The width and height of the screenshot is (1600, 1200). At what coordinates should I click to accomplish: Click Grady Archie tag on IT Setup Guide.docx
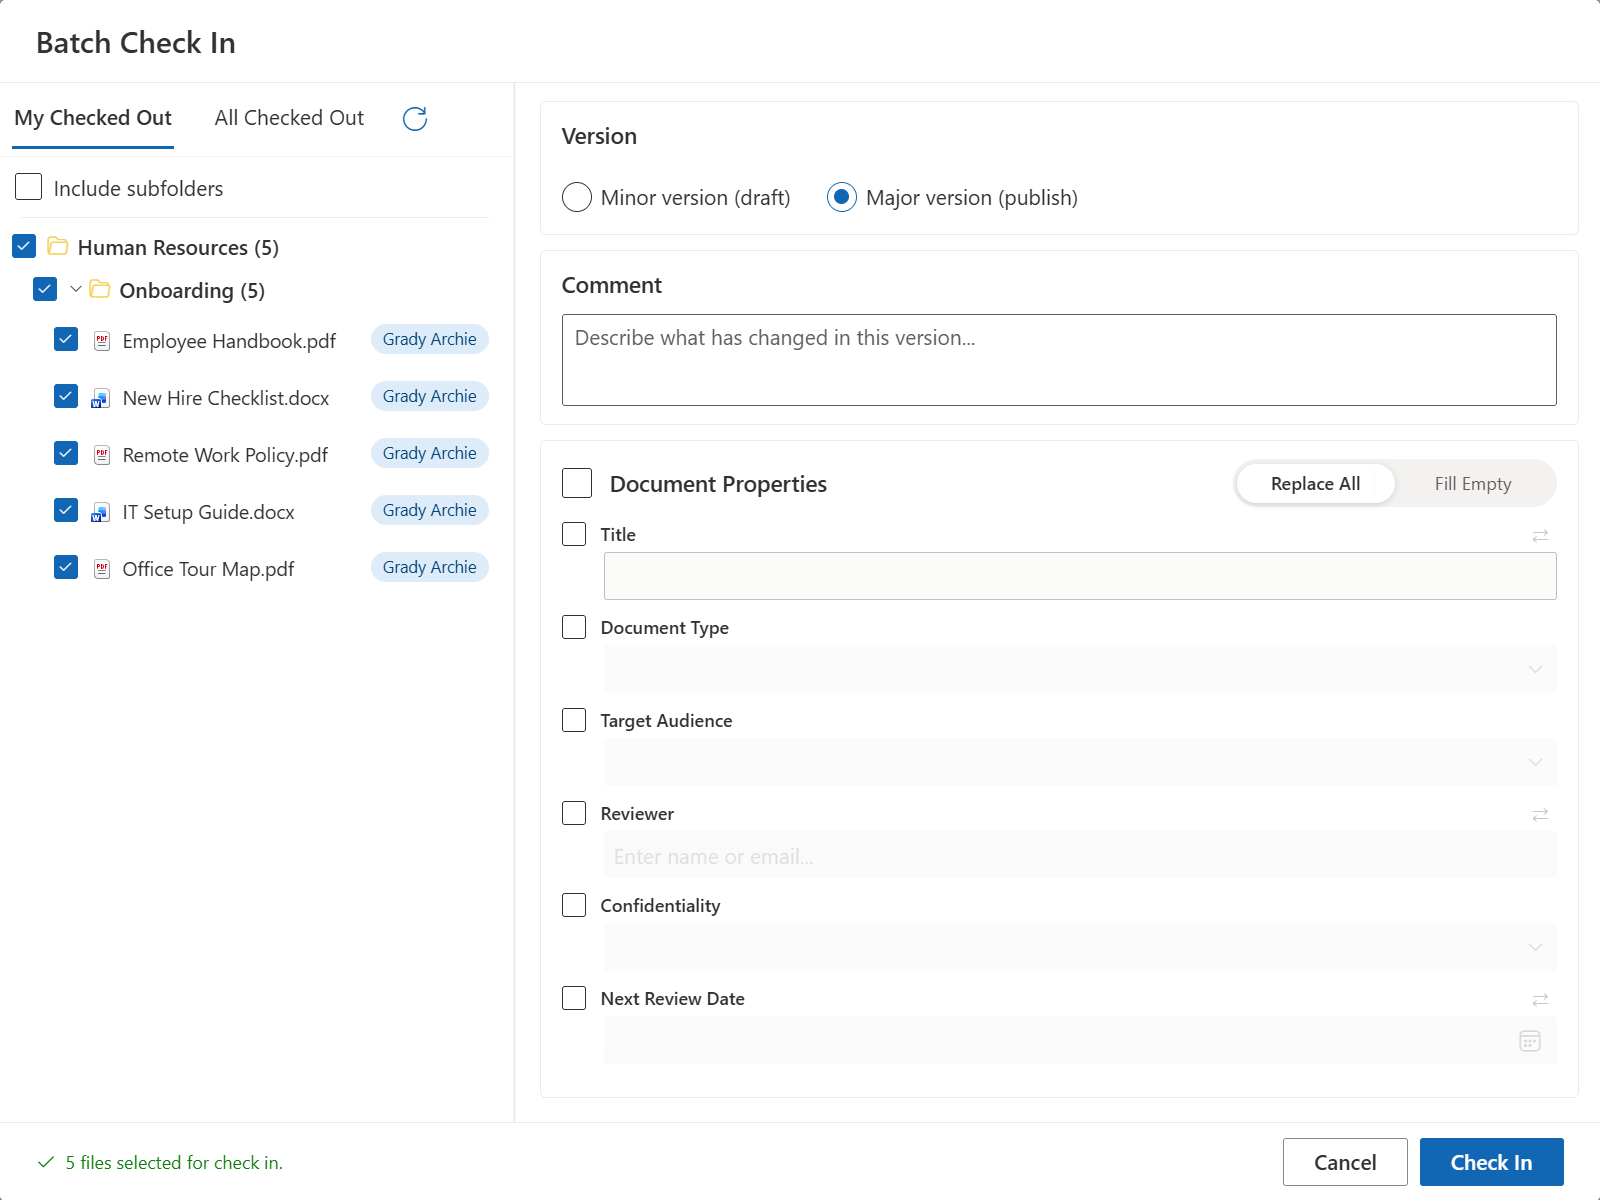point(430,510)
